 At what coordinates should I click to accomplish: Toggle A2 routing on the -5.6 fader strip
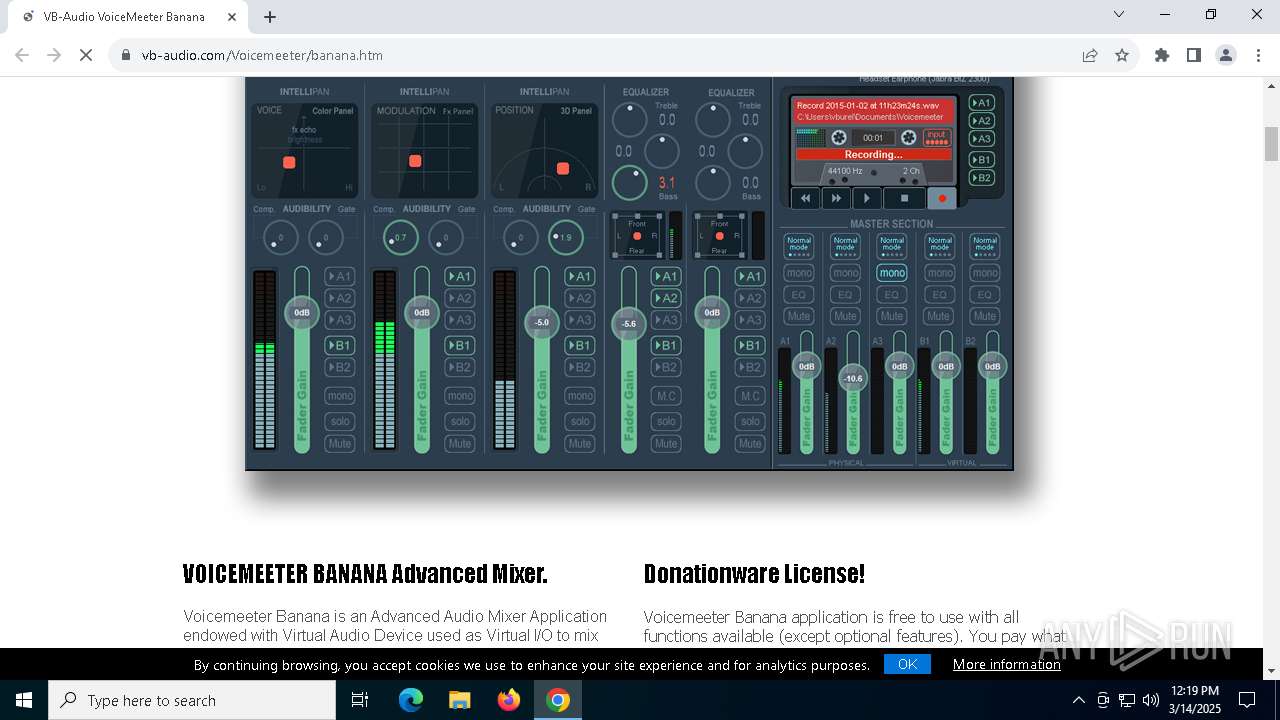(x=666, y=298)
